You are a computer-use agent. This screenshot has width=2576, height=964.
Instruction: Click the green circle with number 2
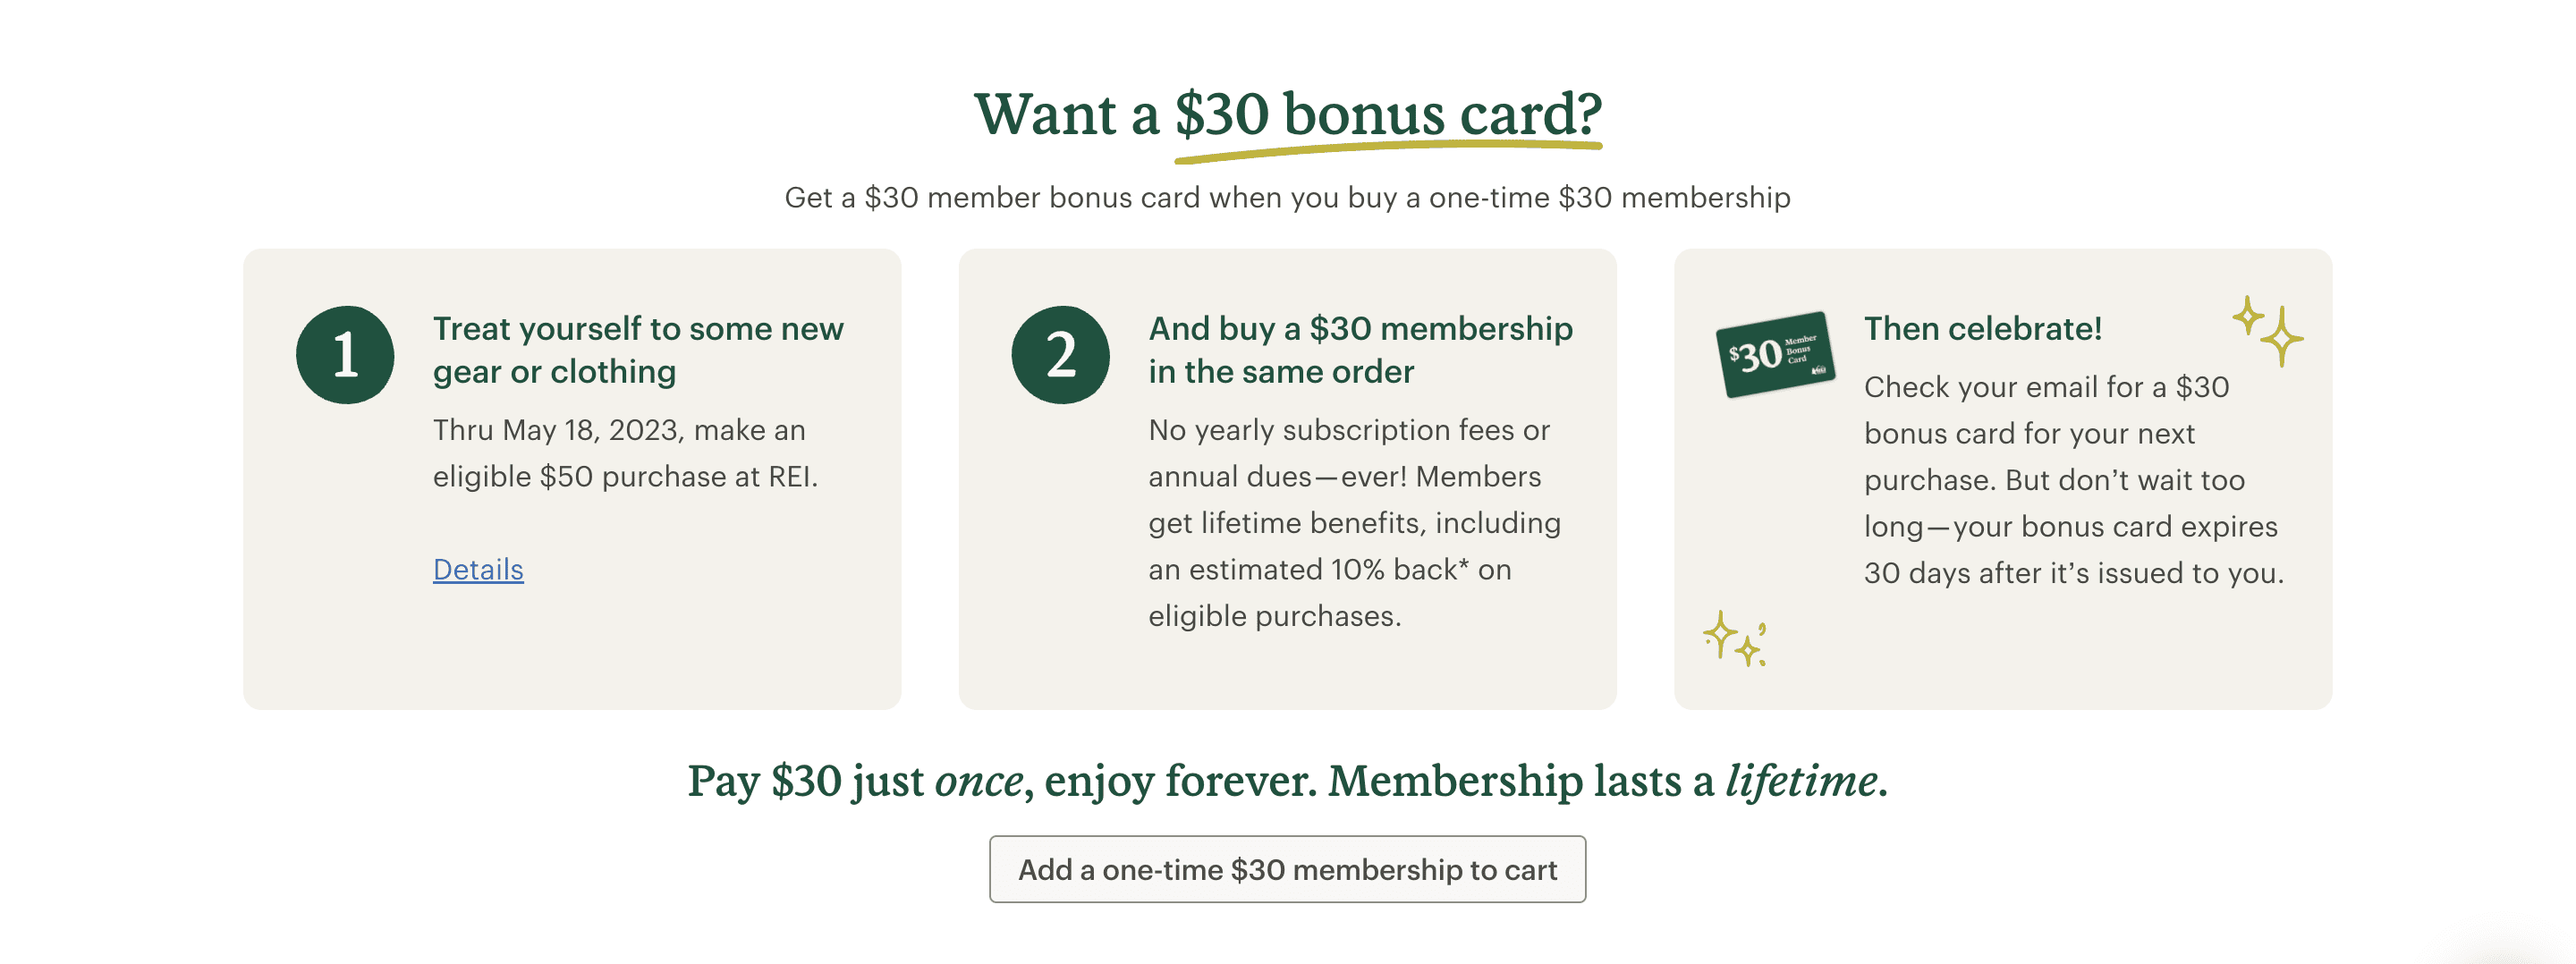pyautogui.click(x=1060, y=355)
